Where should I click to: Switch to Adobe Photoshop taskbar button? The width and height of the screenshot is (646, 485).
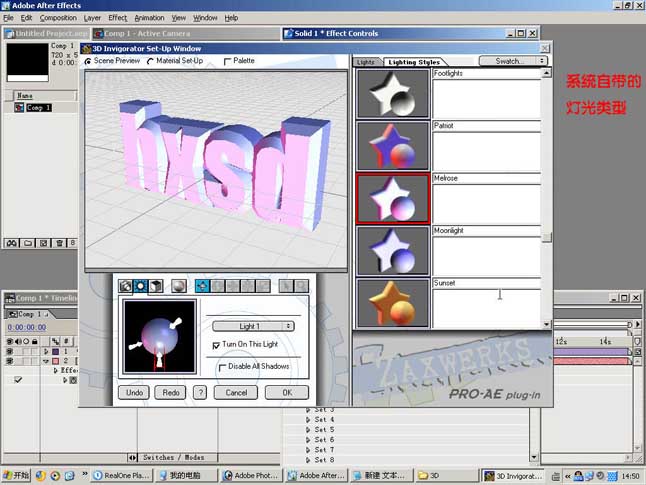[x=251, y=475]
